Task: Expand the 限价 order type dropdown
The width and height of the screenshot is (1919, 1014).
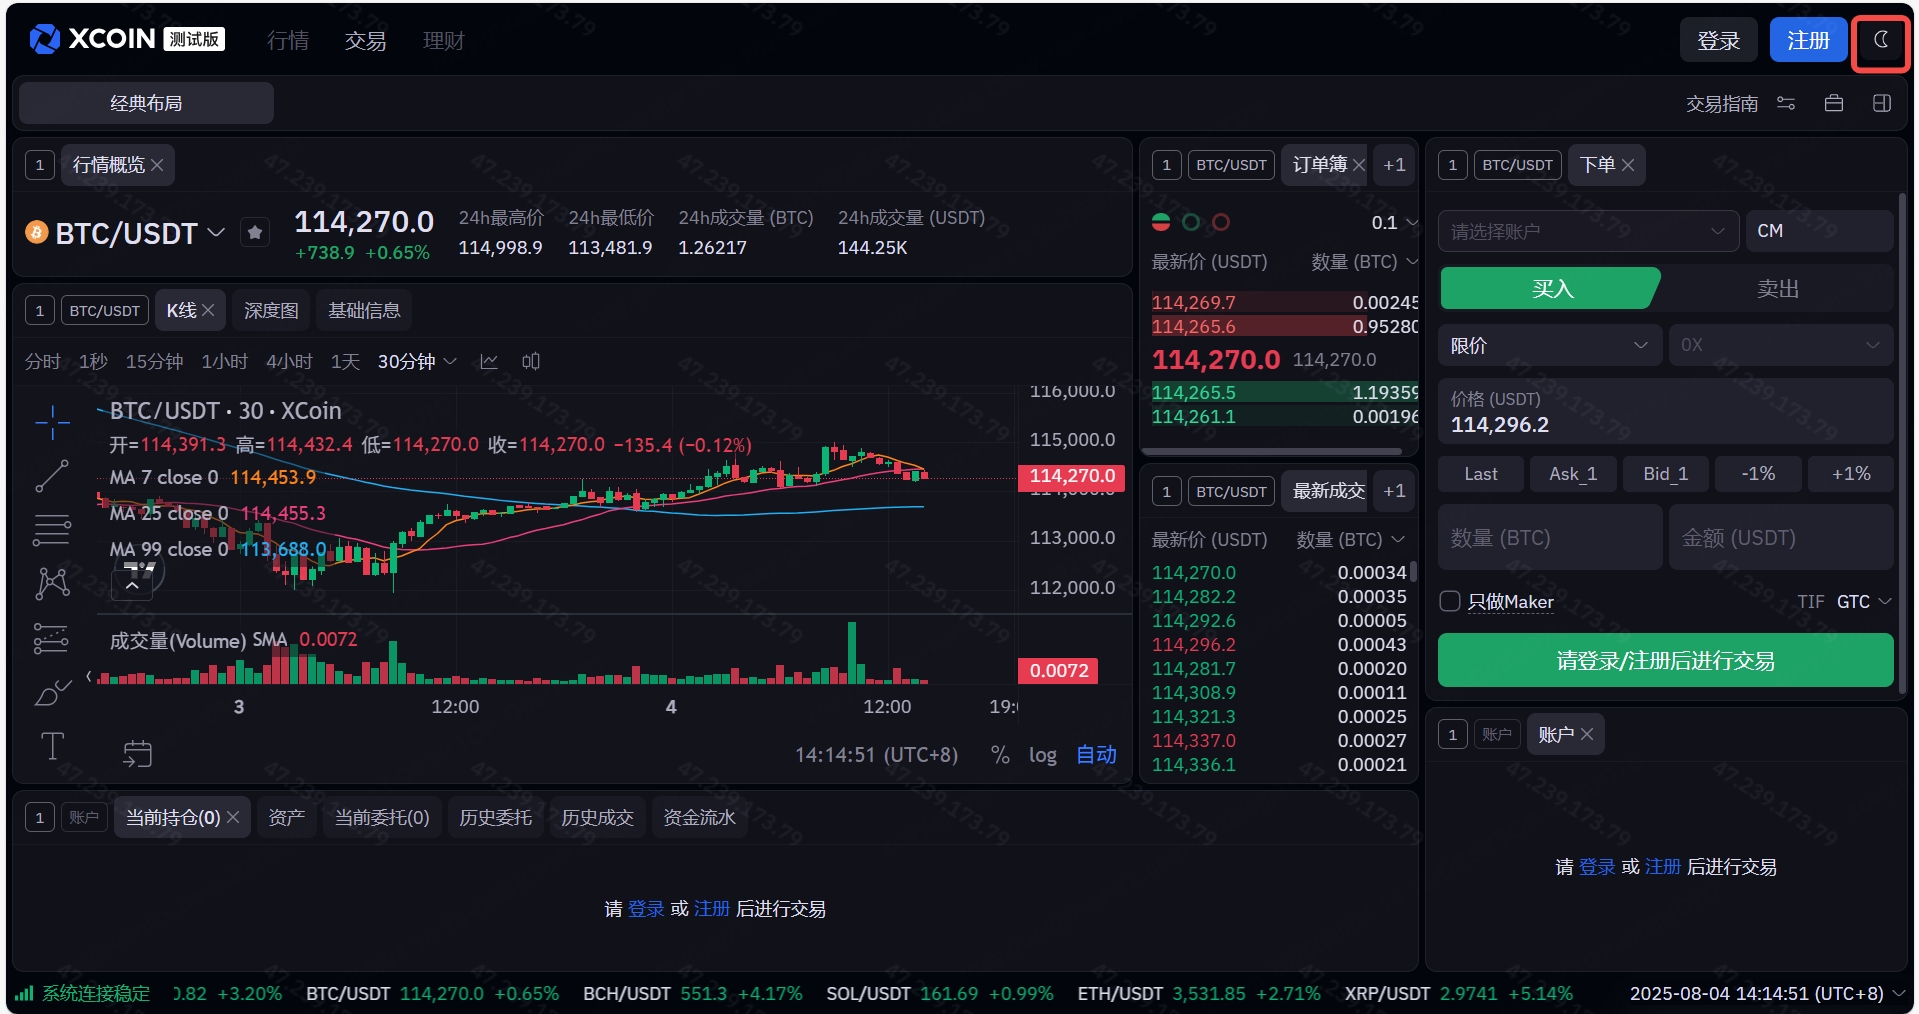Action: coord(1548,346)
